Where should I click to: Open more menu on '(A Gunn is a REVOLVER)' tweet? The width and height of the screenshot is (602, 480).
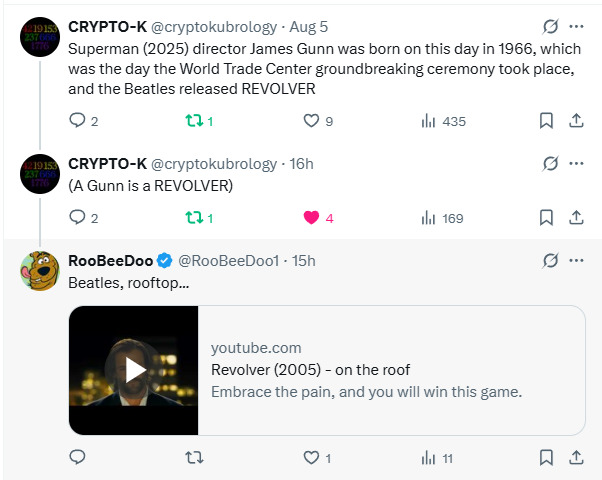(x=577, y=163)
